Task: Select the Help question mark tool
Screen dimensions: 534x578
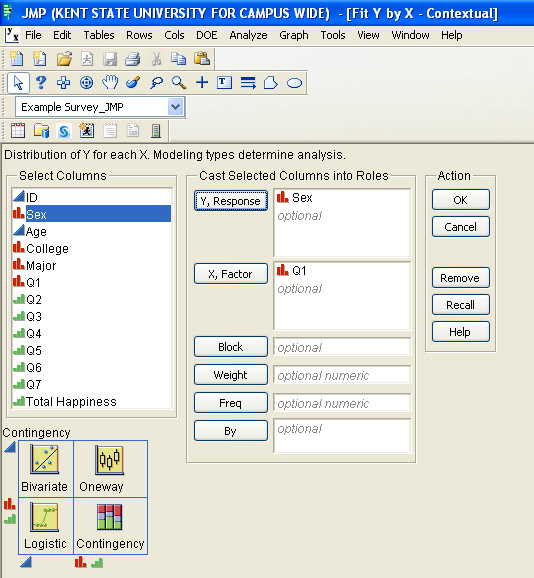Action: pyautogui.click(x=41, y=83)
